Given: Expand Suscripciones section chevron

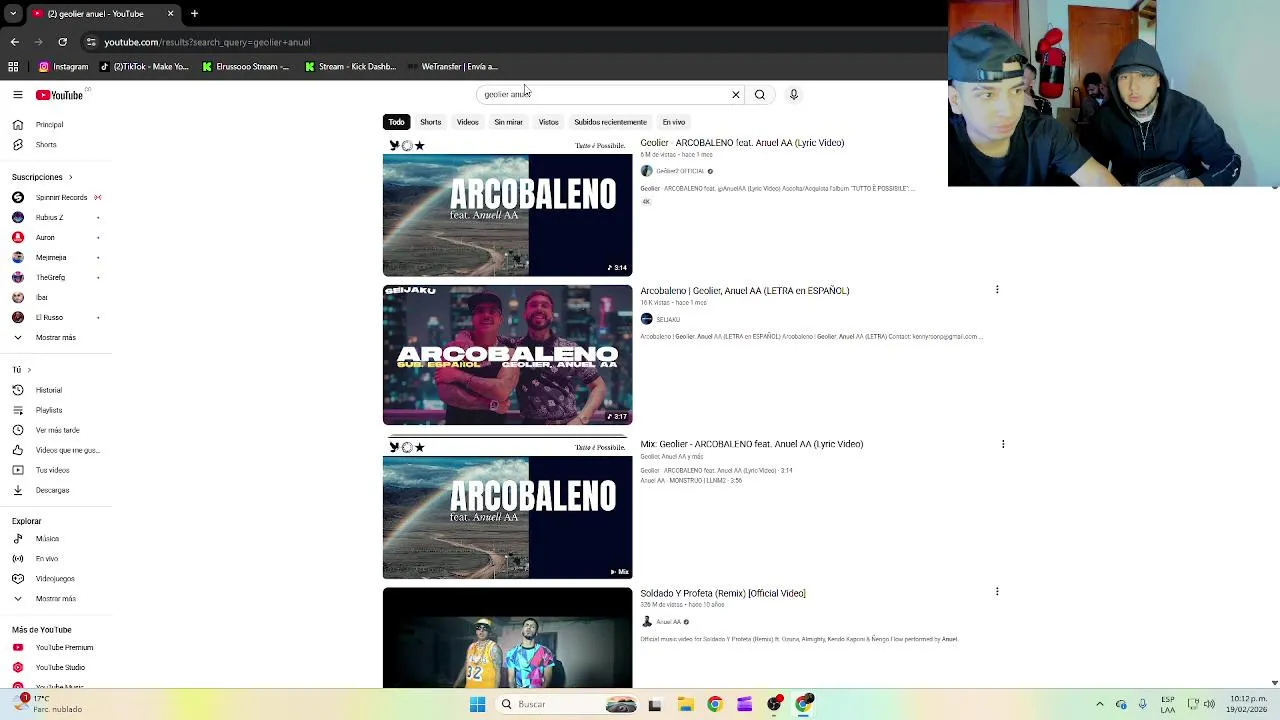Looking at the screenshot, I should coord(70,177).
